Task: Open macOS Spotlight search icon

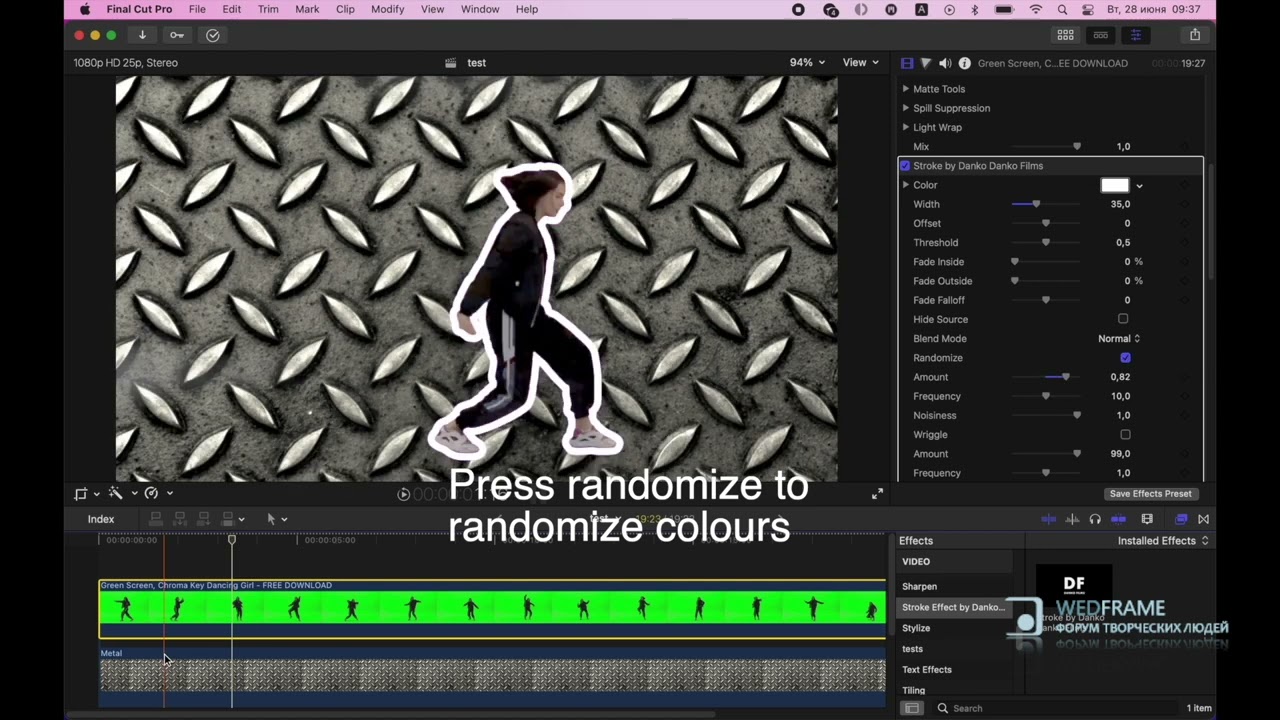Action: [1061, 9]
